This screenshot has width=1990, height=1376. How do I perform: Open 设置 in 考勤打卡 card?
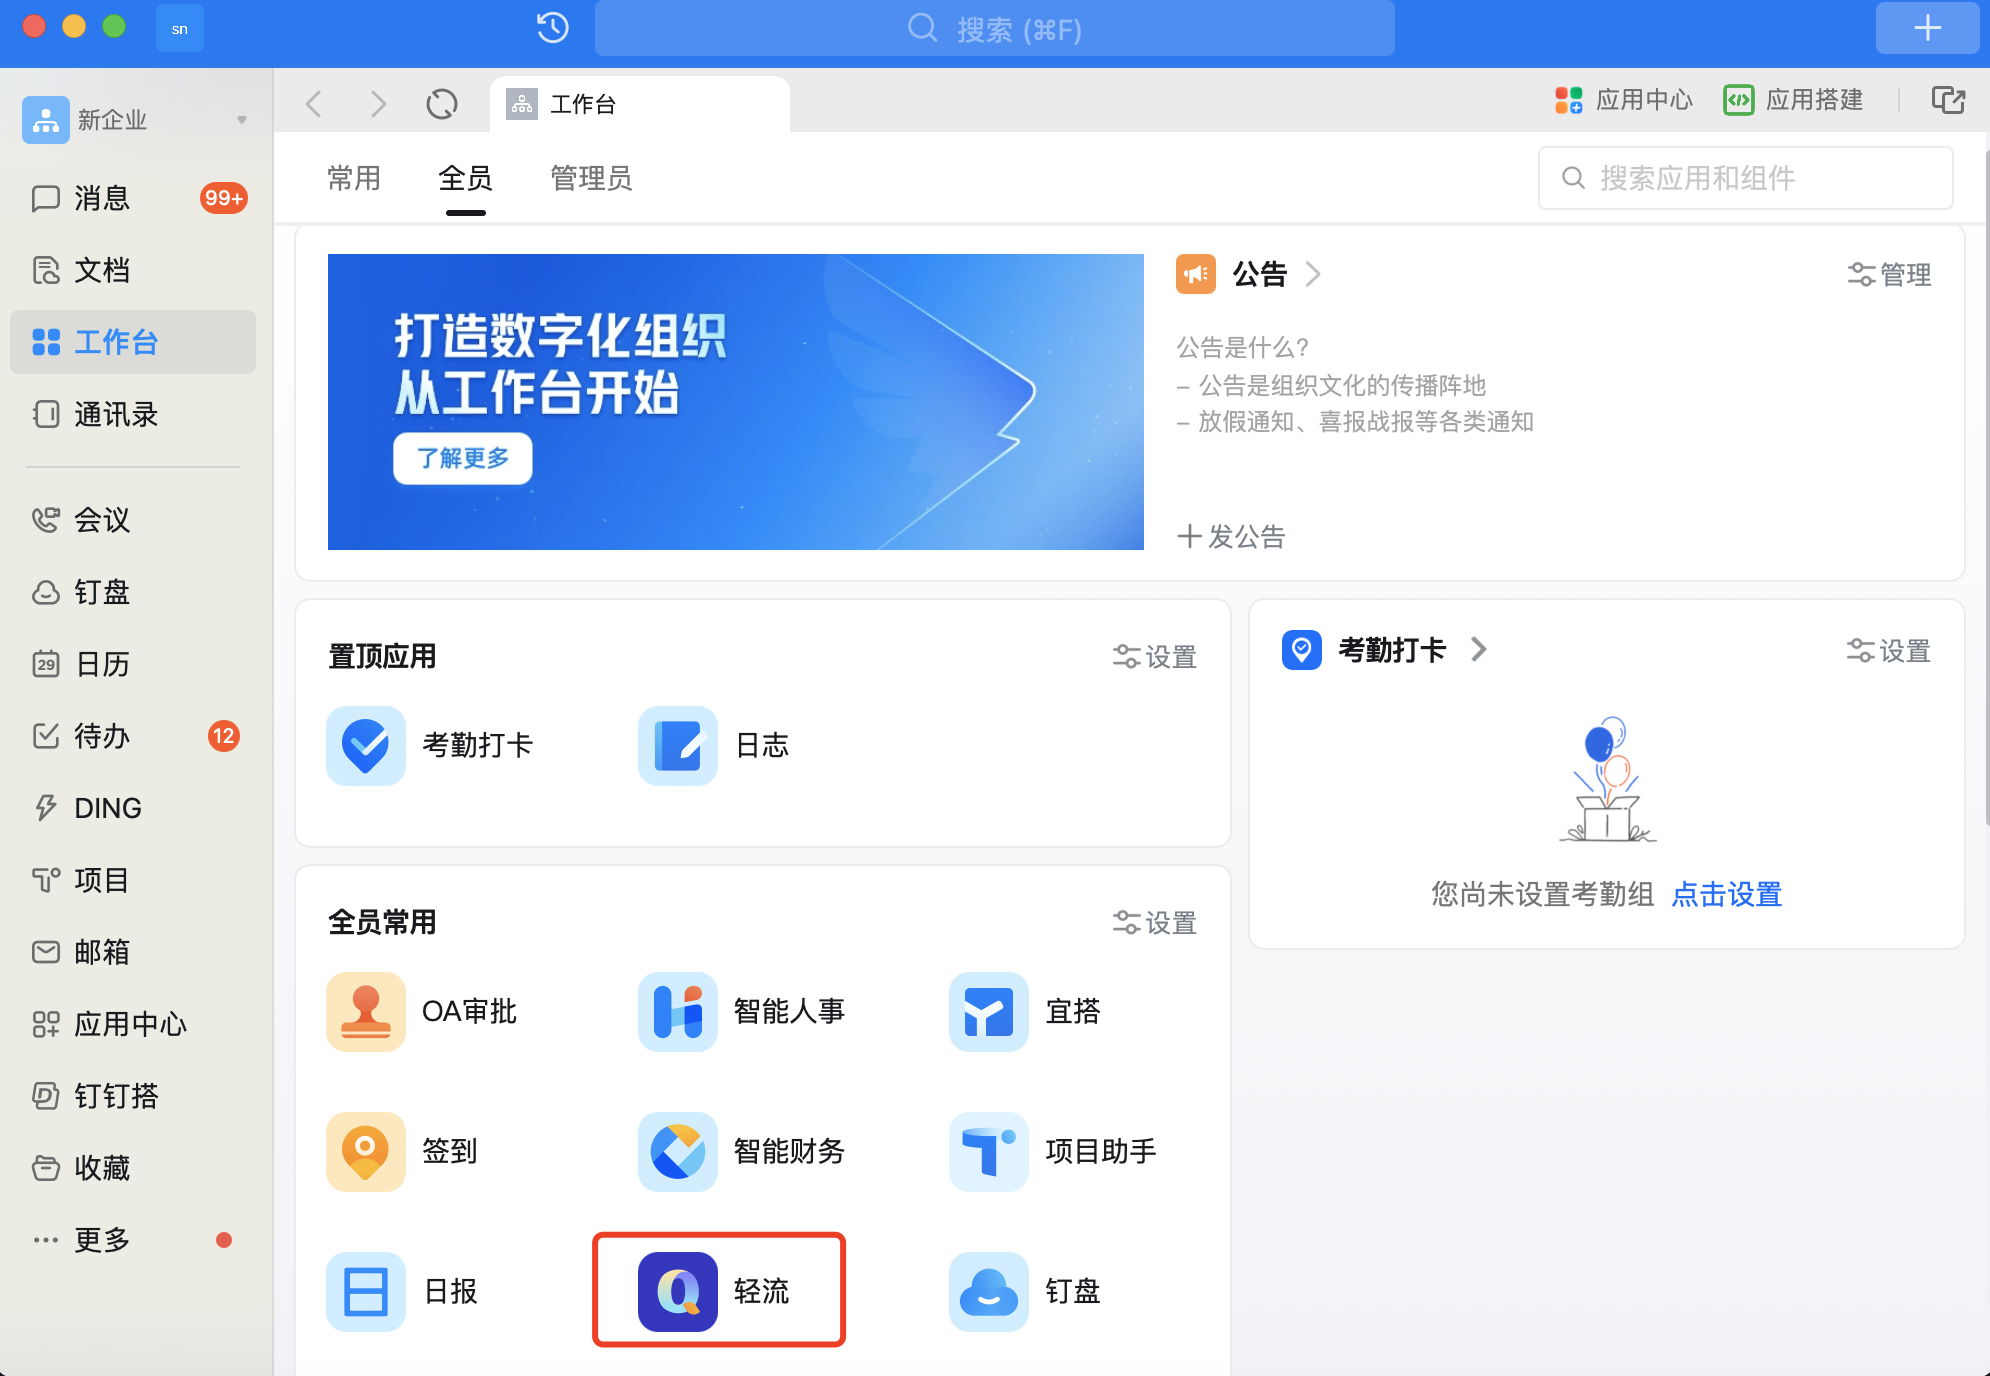click(1888, 651)
